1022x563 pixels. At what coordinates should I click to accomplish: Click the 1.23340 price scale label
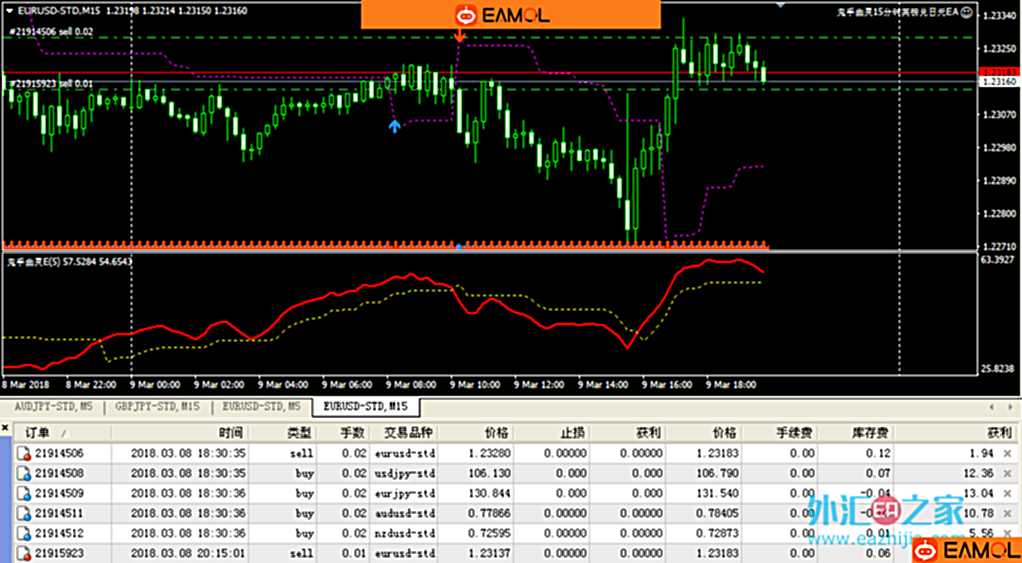(999, 15)
